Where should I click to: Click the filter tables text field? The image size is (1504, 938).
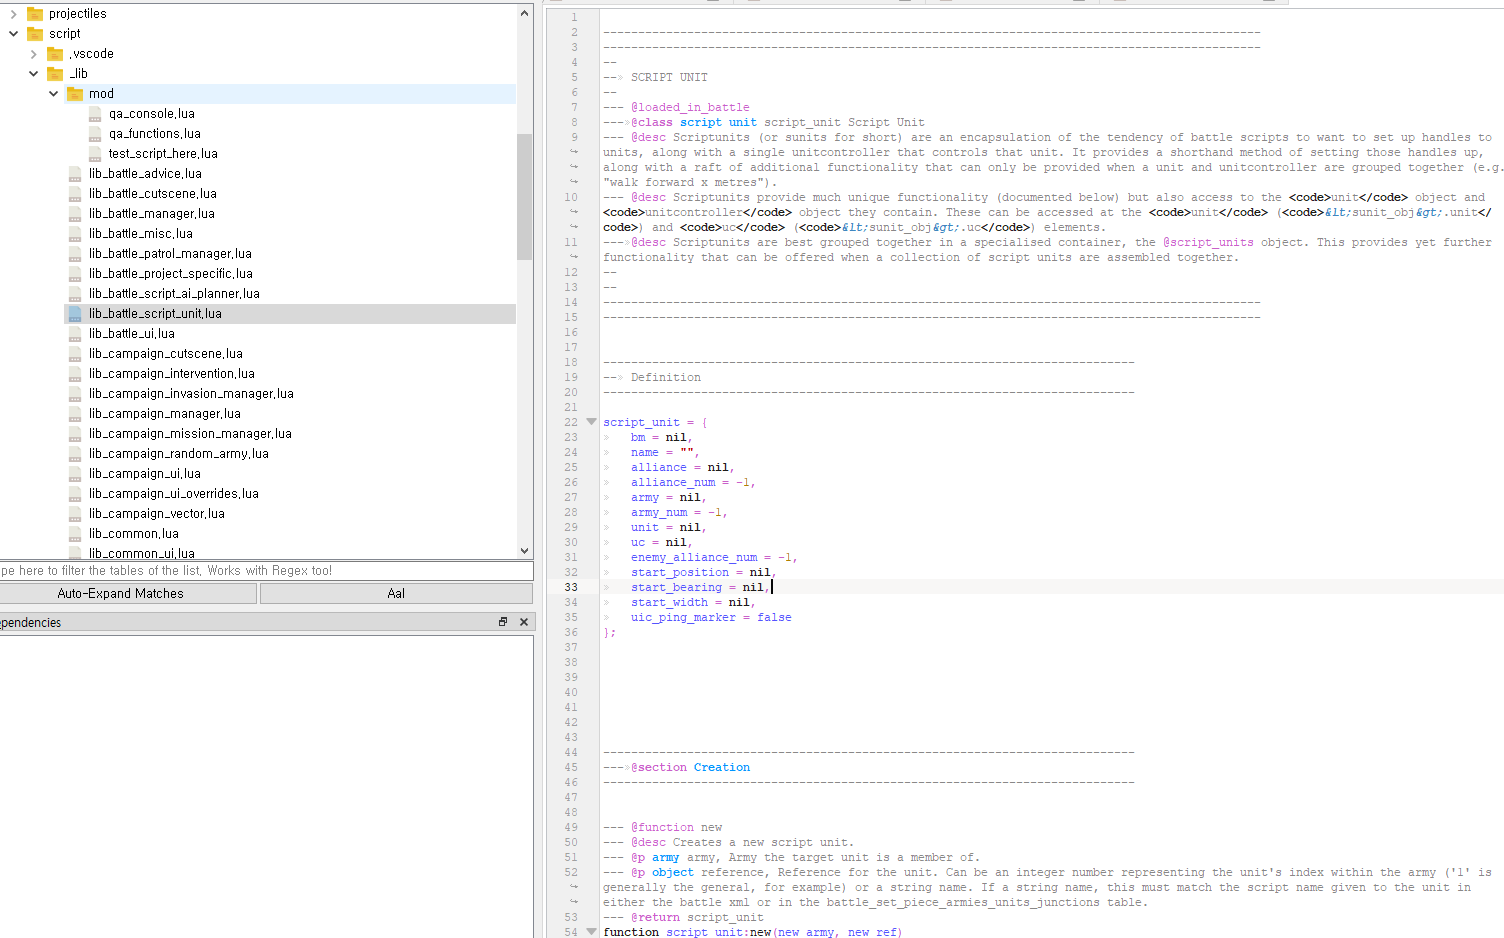[x=266, y=571]
